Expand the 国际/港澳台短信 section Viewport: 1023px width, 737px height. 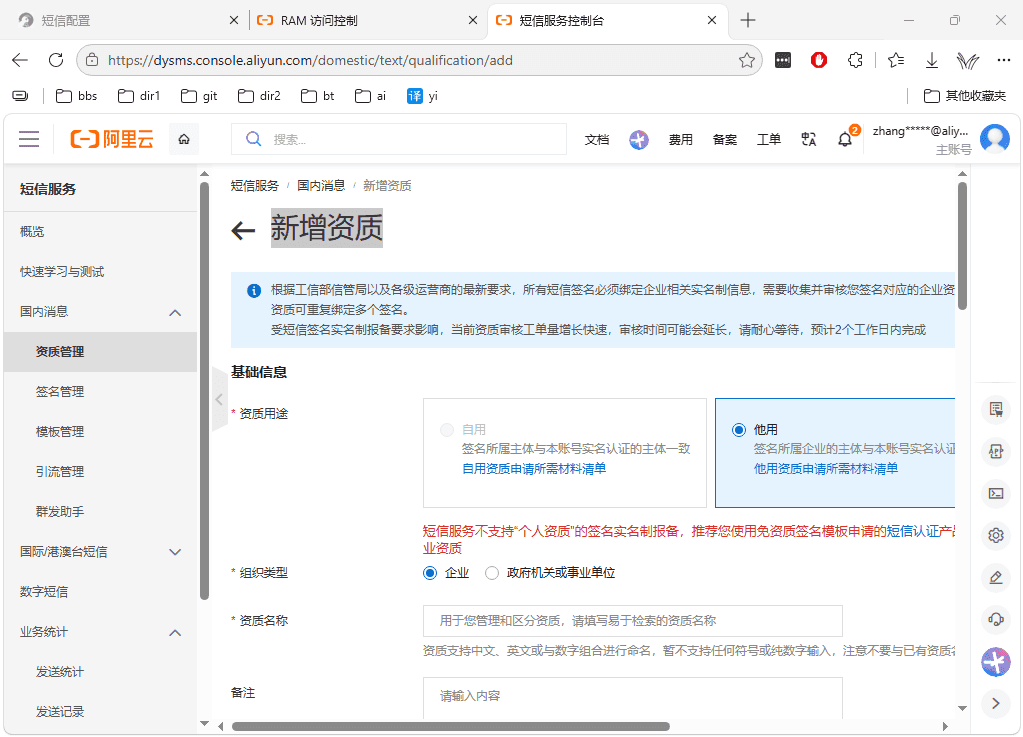point(175,552)
